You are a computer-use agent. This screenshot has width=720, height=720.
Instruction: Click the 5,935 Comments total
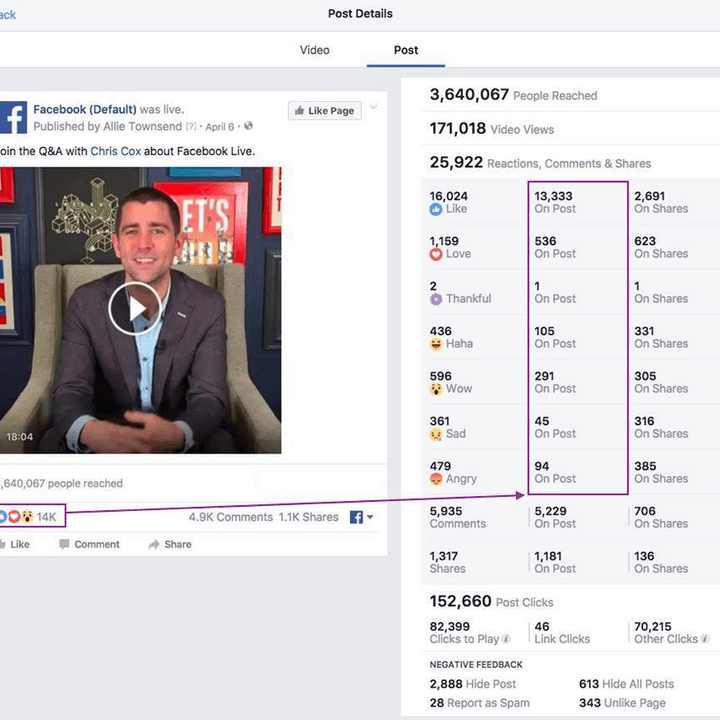[x=458, y=517]
